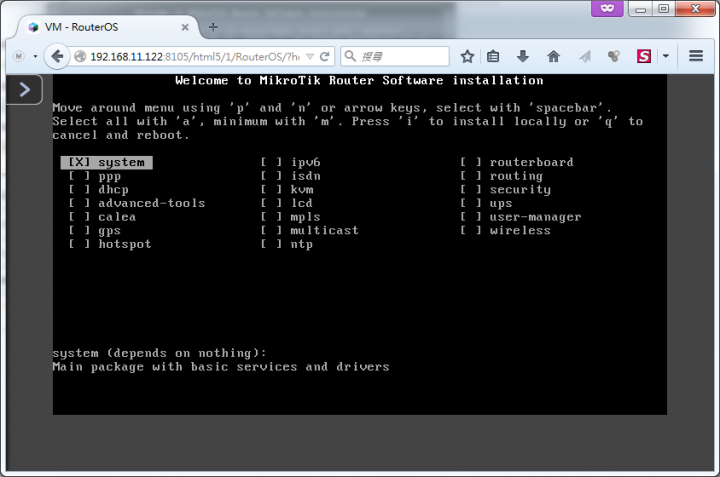Click the red S extension icon

click(644, 56)
